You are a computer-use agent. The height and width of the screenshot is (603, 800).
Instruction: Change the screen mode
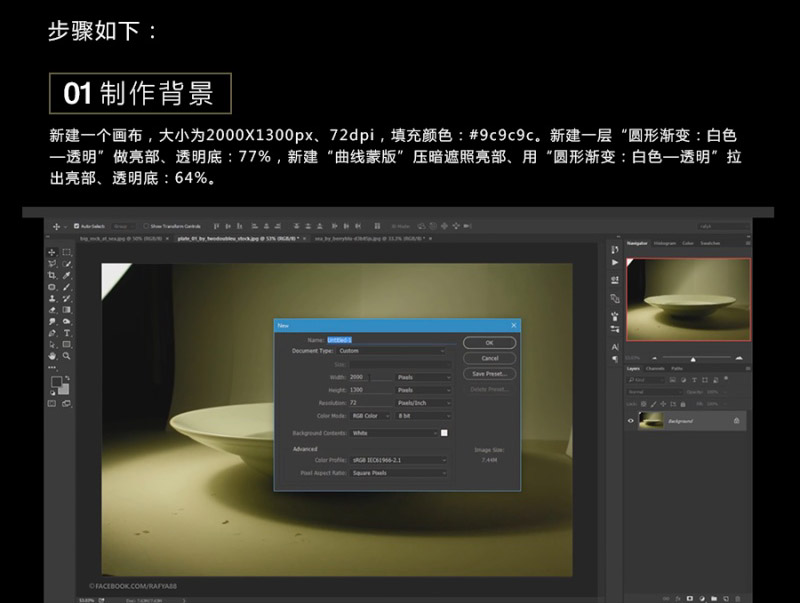pos(66,404)
